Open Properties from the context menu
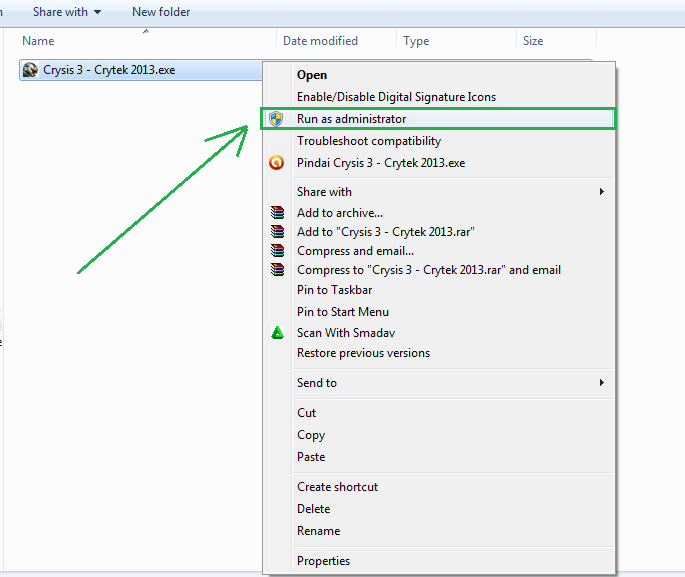This screenshot has height=577, width=685. pos(439,561)
